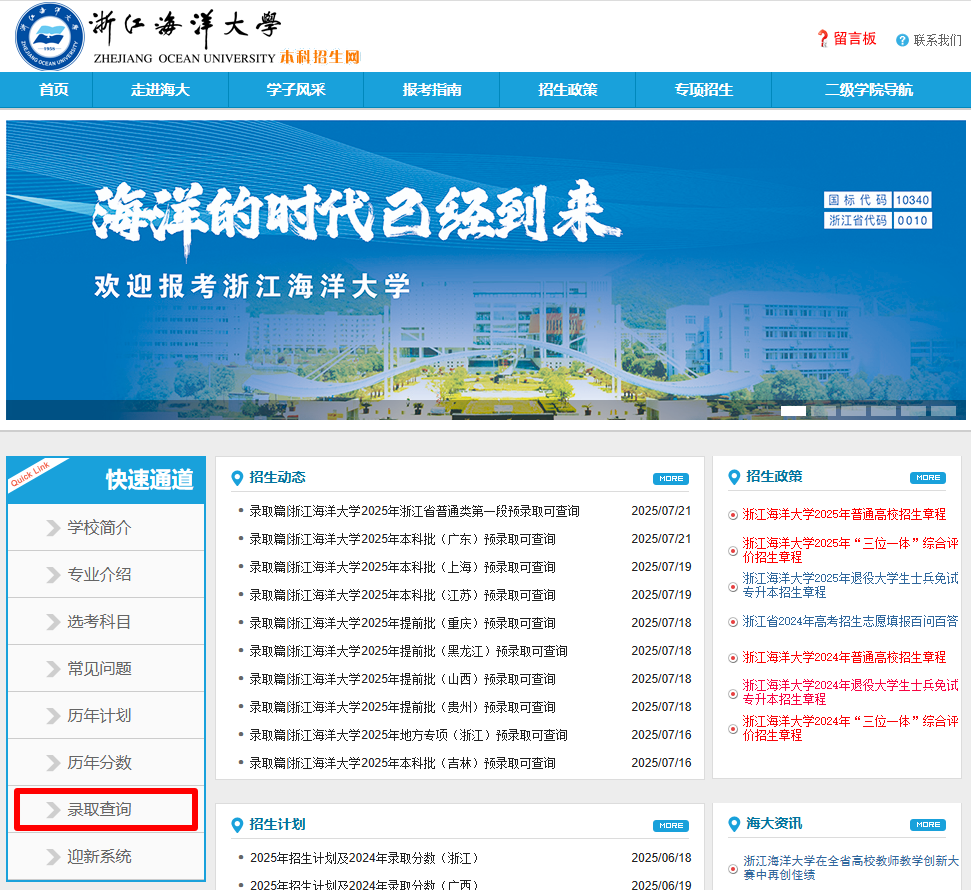Click the arrow icon beside 选考科目
Viewport: 971px width, 890px height.
(53, 622)
